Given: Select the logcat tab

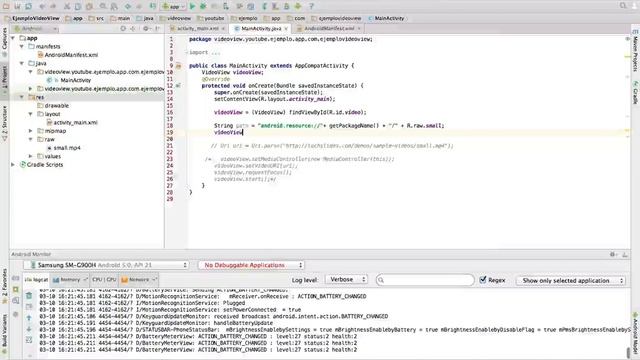Looking at the screenshot, I should [36, 280].
